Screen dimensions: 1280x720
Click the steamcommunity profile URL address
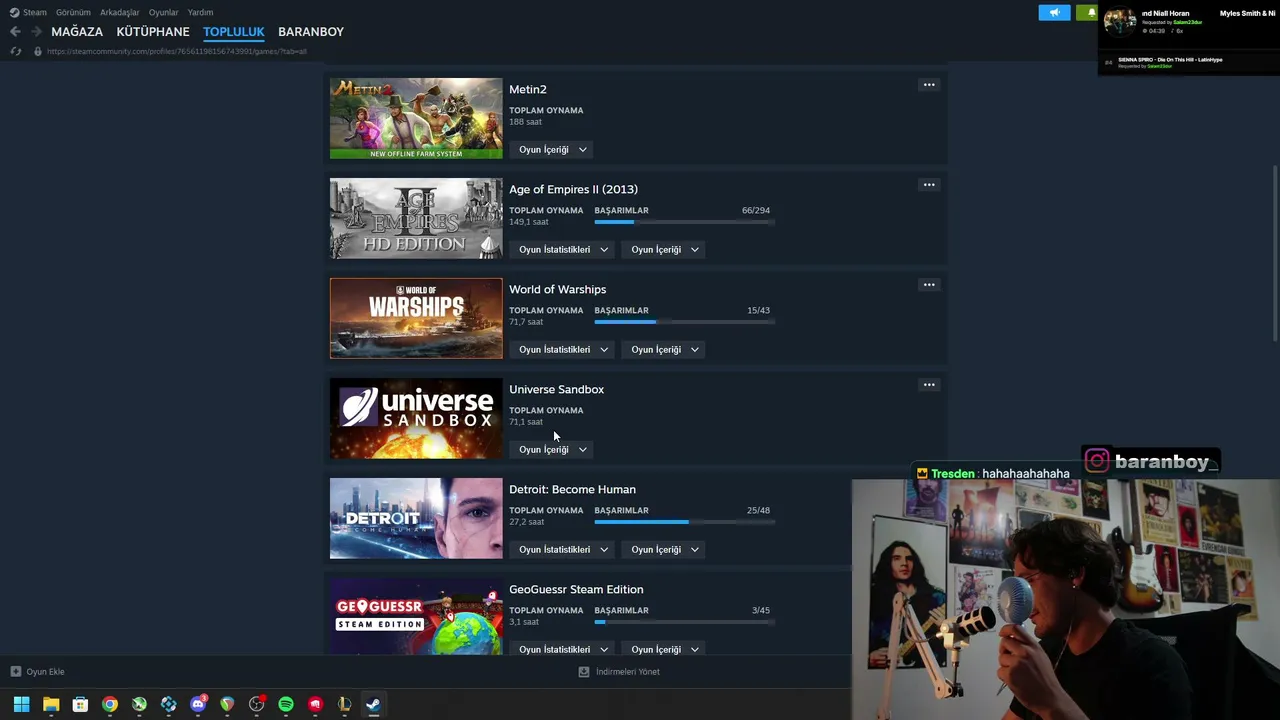click(x=176, y=51)
